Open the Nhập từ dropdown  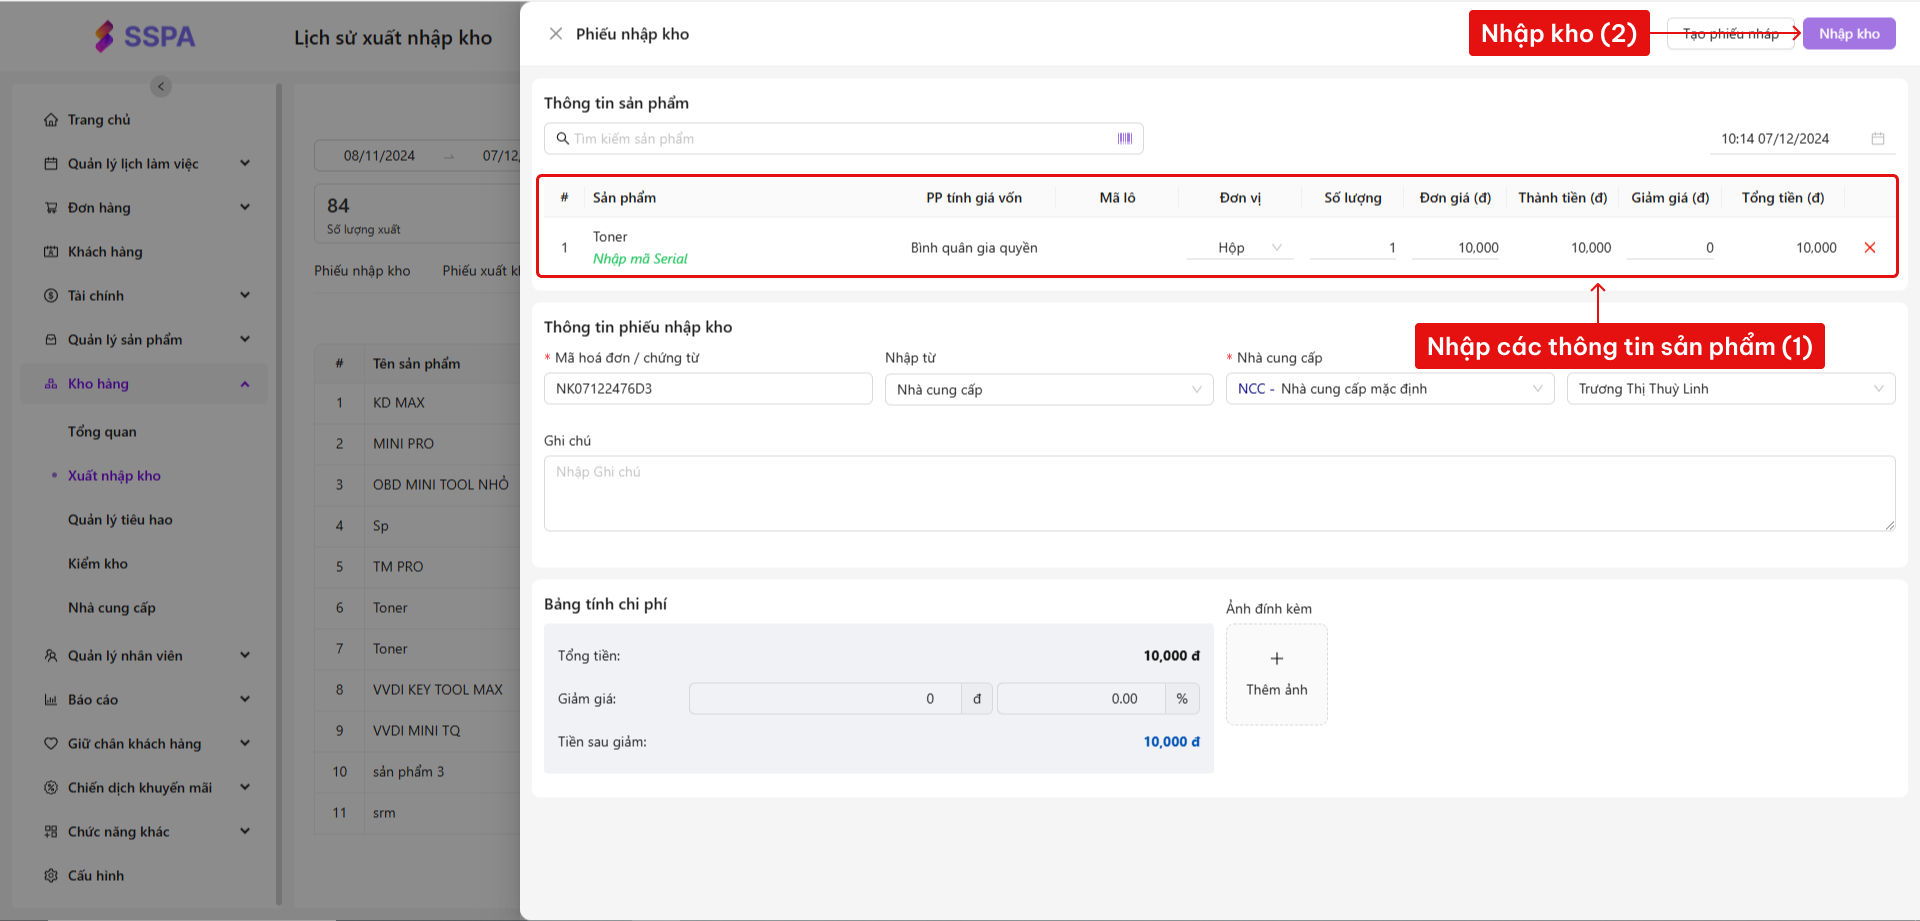coord(1049,390)
